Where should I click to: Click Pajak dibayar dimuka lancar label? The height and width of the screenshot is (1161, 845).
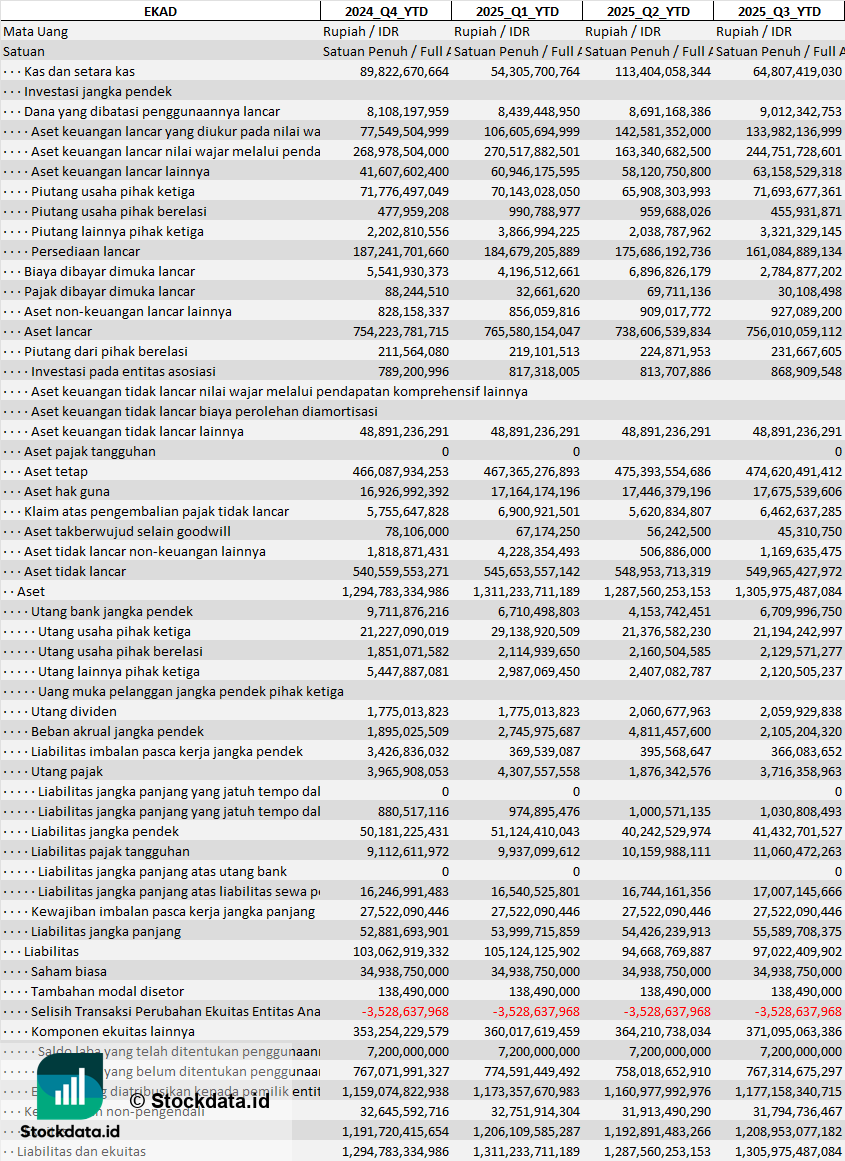110,291
